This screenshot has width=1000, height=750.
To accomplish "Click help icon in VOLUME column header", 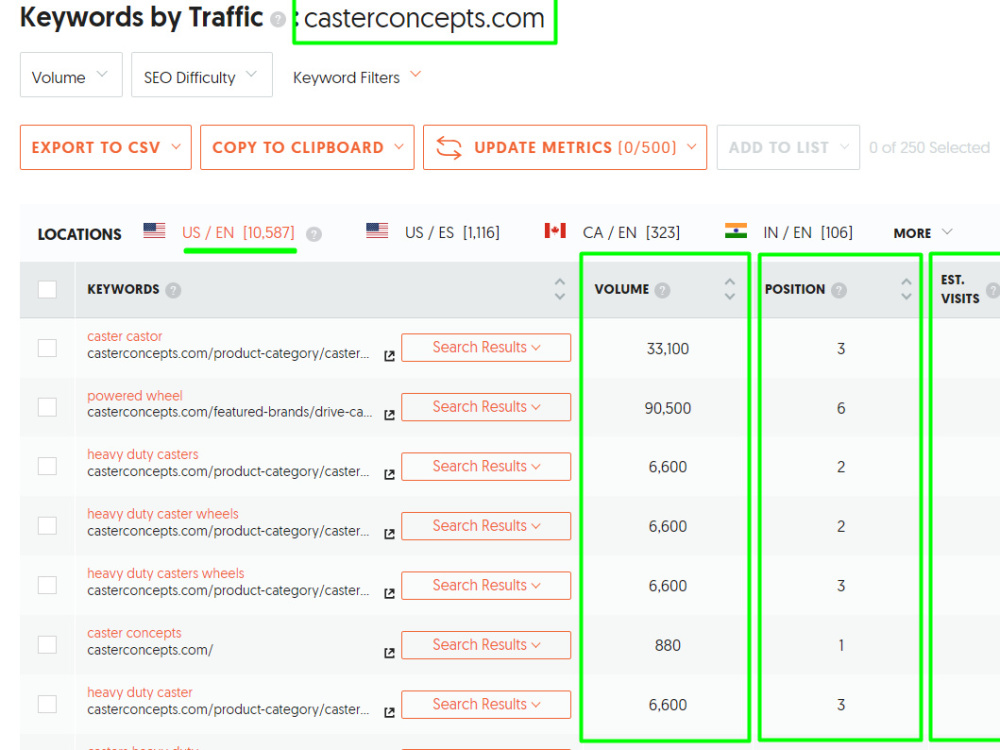I will point(662,290).
